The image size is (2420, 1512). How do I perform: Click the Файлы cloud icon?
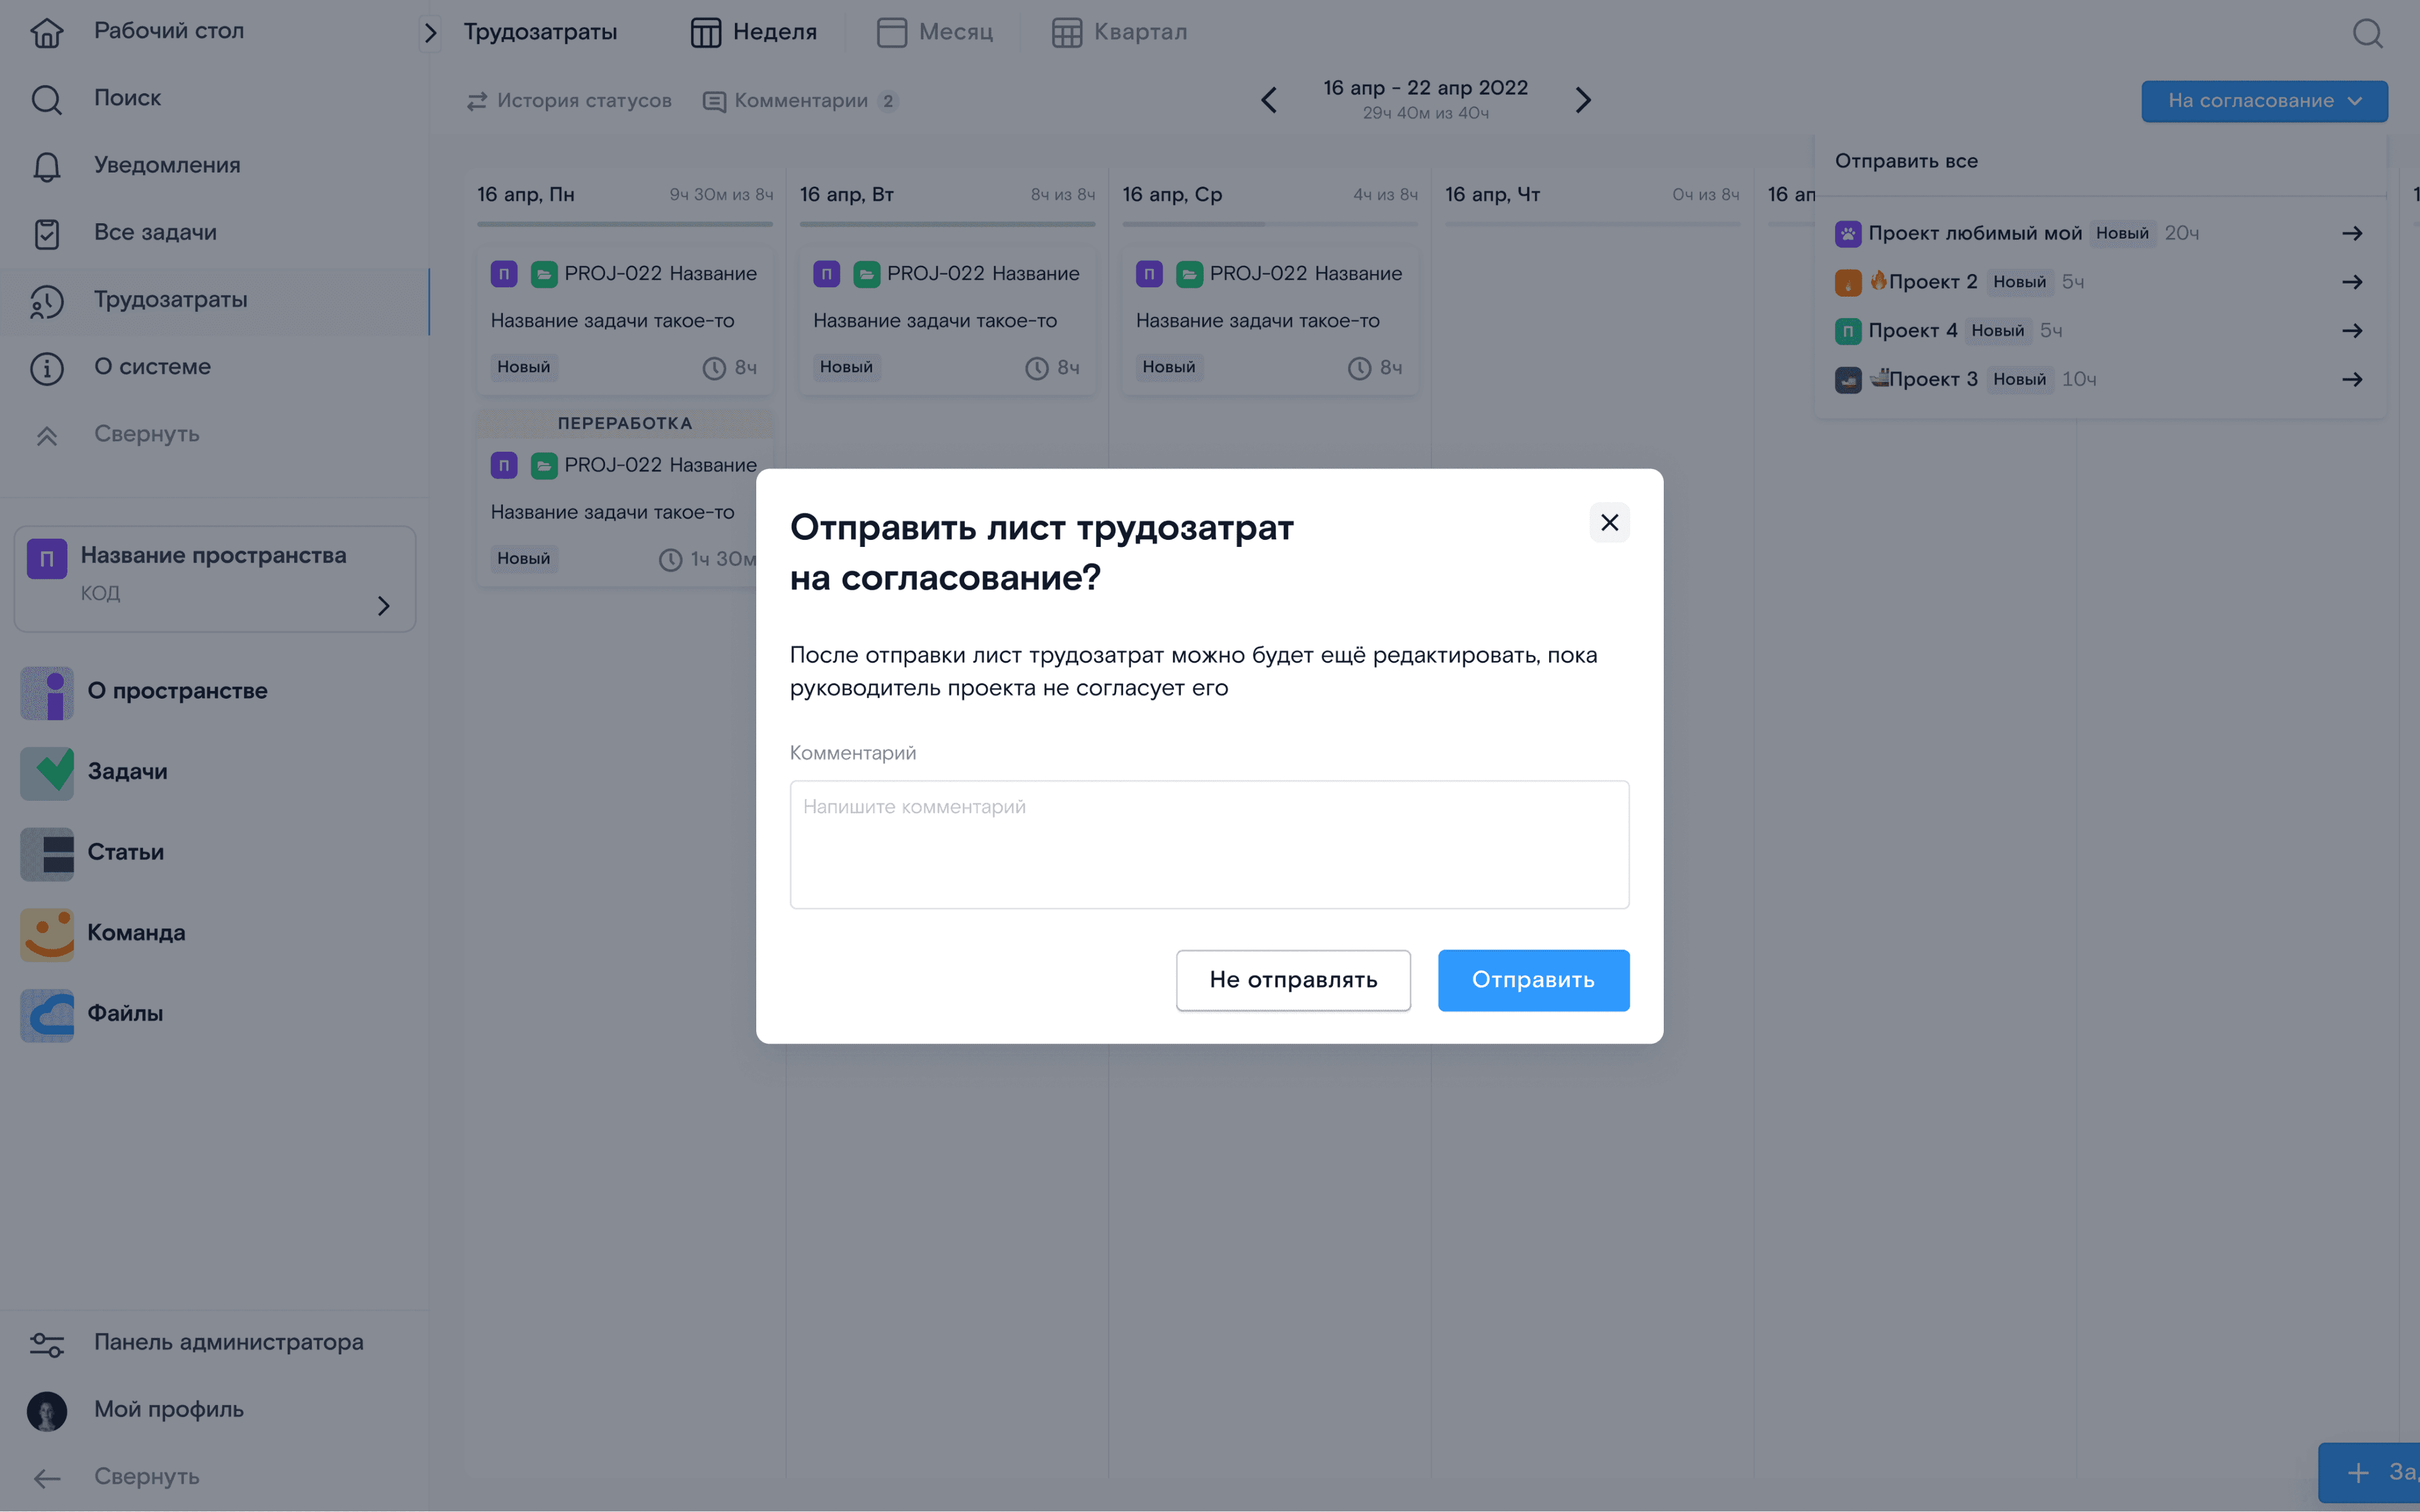click(x=47, y=1015)
